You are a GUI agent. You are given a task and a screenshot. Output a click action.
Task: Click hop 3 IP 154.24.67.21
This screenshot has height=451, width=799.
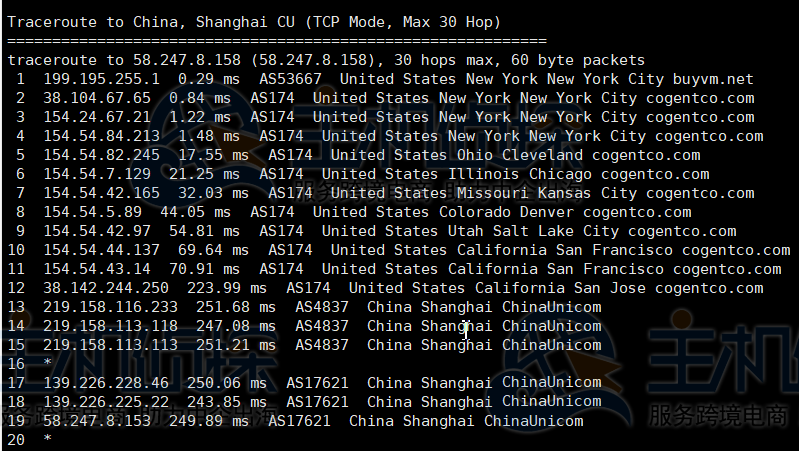pyautogui.click(x=97, y=117)
